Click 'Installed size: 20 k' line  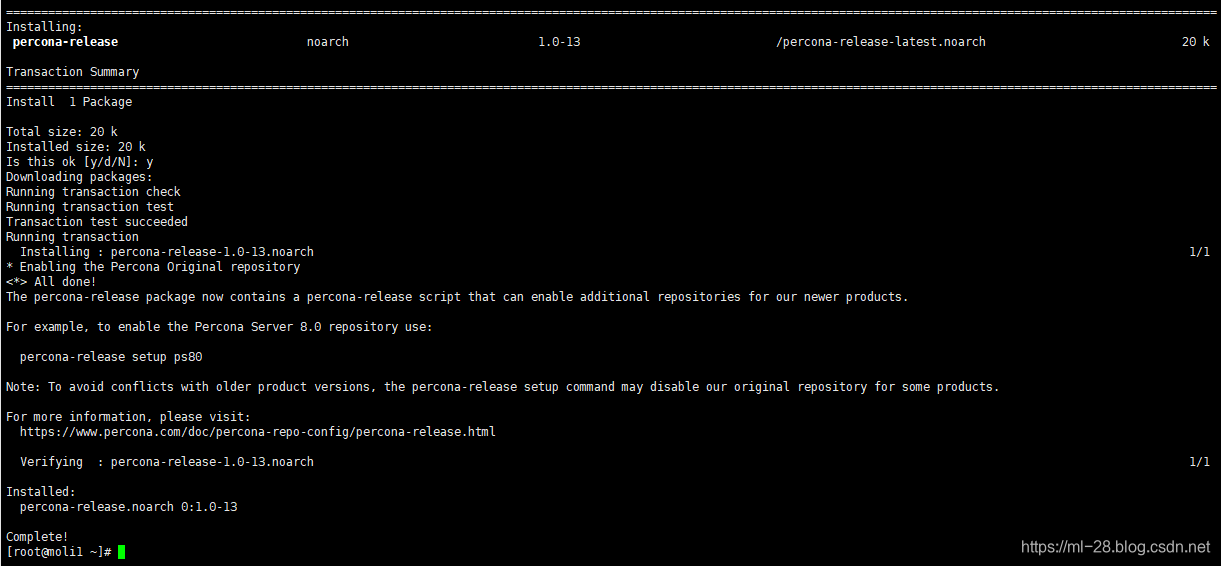point(76,147)
